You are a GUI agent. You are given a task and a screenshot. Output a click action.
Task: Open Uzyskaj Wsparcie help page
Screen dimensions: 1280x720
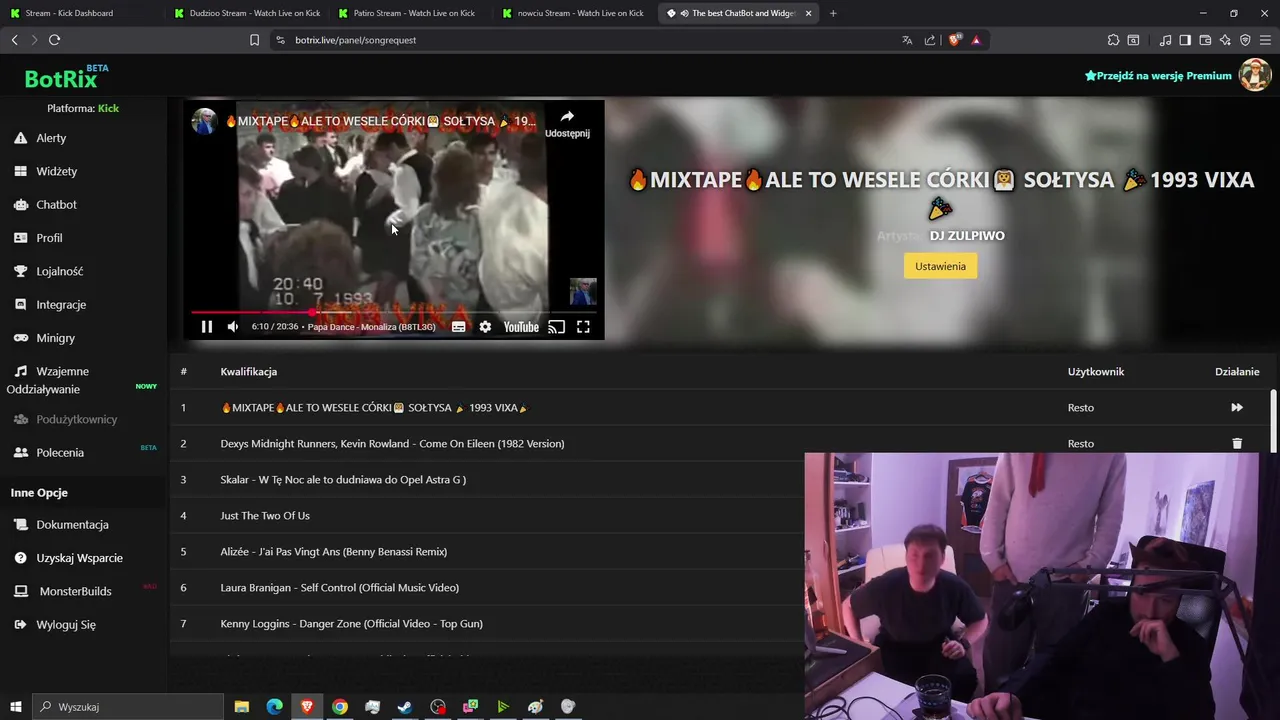pyautogui.click(x=79, y=558)
